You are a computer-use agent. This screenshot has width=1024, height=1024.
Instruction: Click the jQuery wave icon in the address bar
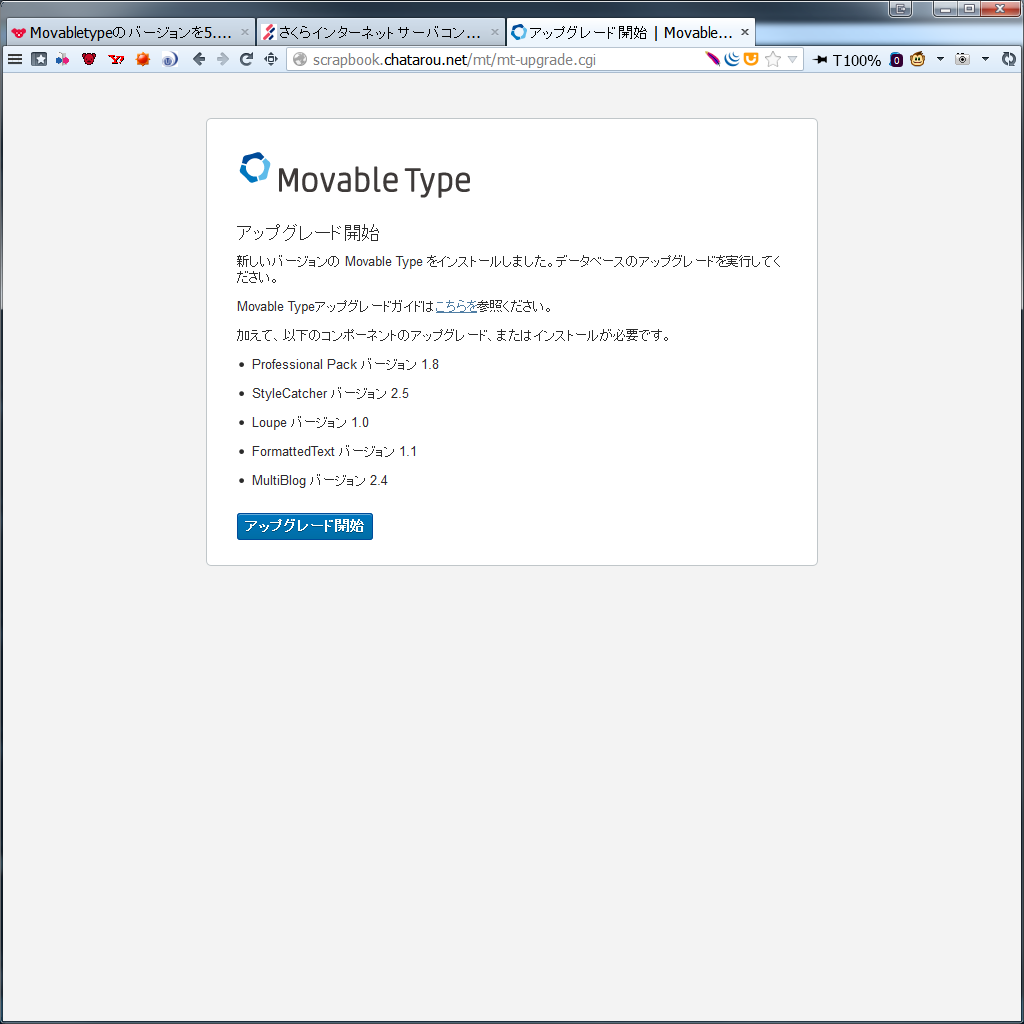[x=732, y=59]
